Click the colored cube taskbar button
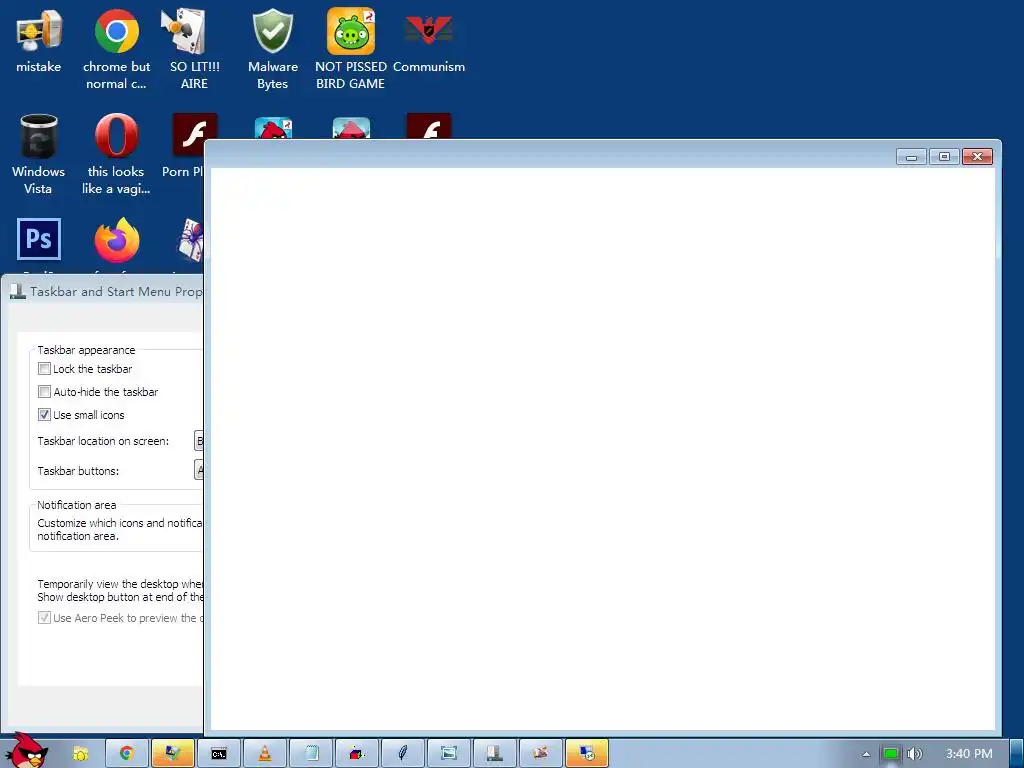The image size is (1024, 768). point(357,754)
